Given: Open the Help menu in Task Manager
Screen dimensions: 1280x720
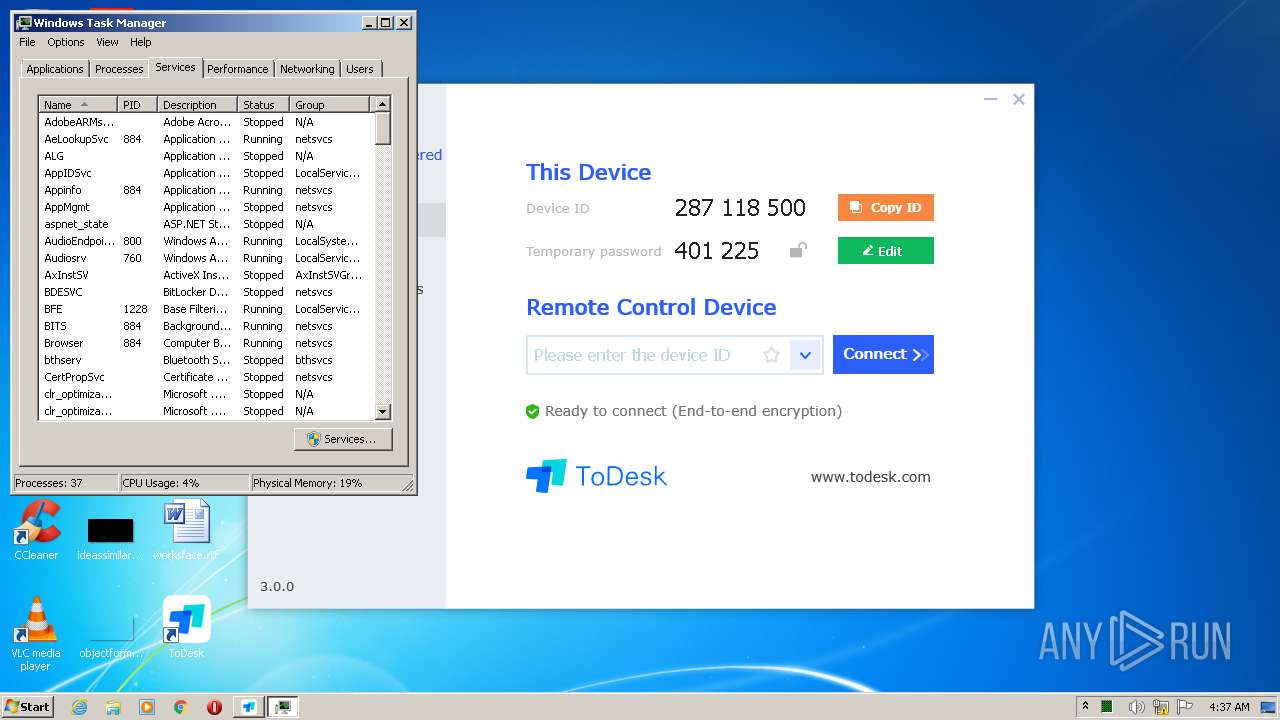Looking at the screenshot, I should point(141,42).
